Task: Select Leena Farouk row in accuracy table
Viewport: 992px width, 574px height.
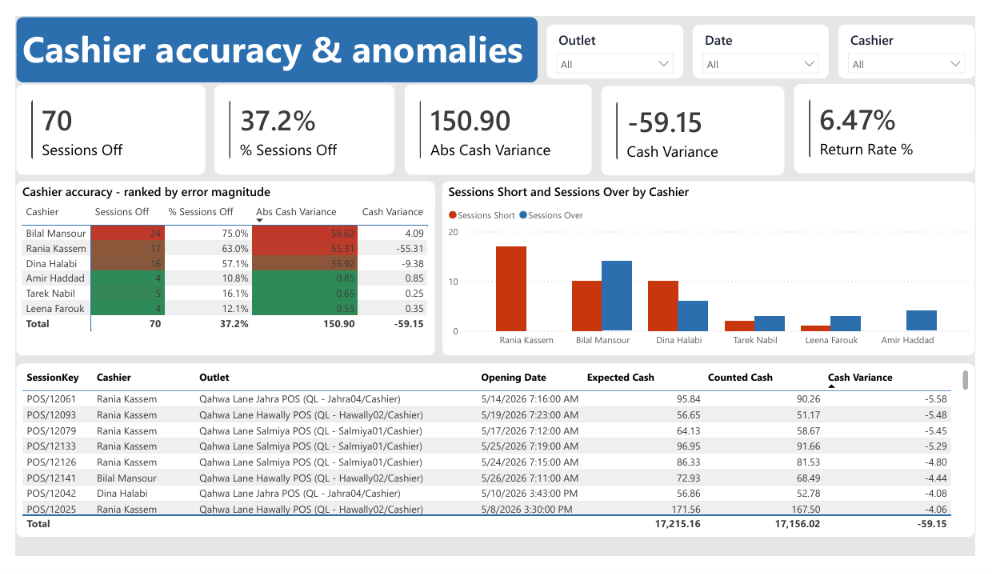Action: (x=225, y=309)
